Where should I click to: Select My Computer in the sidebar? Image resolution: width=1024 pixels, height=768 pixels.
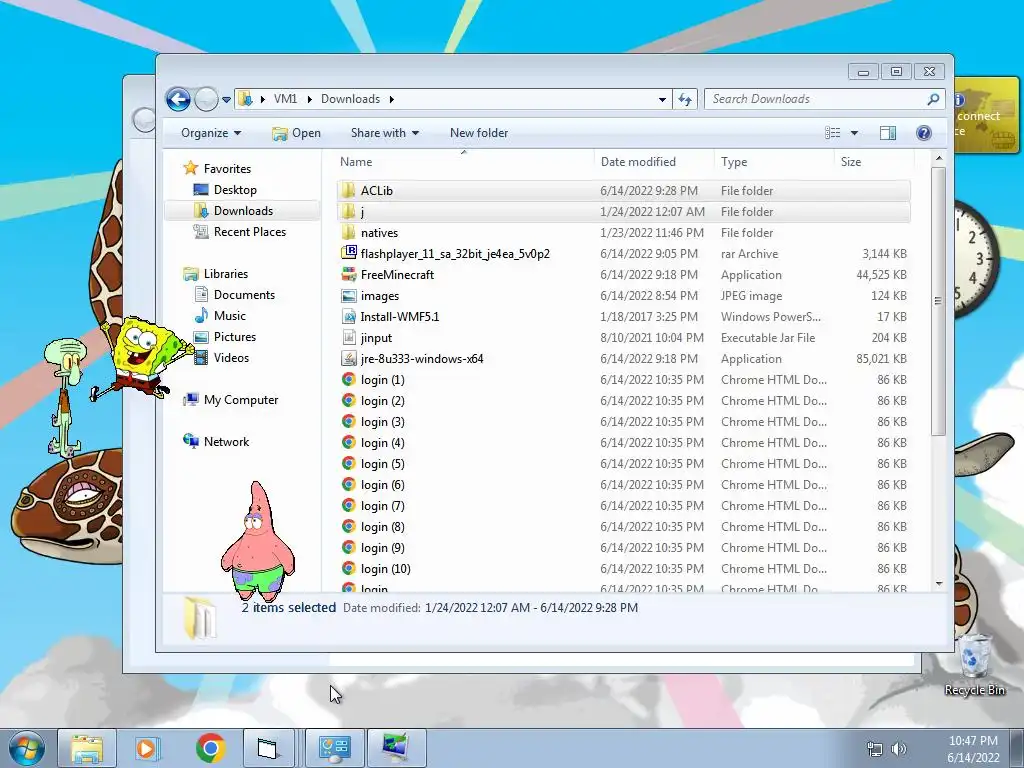[240, 400]
